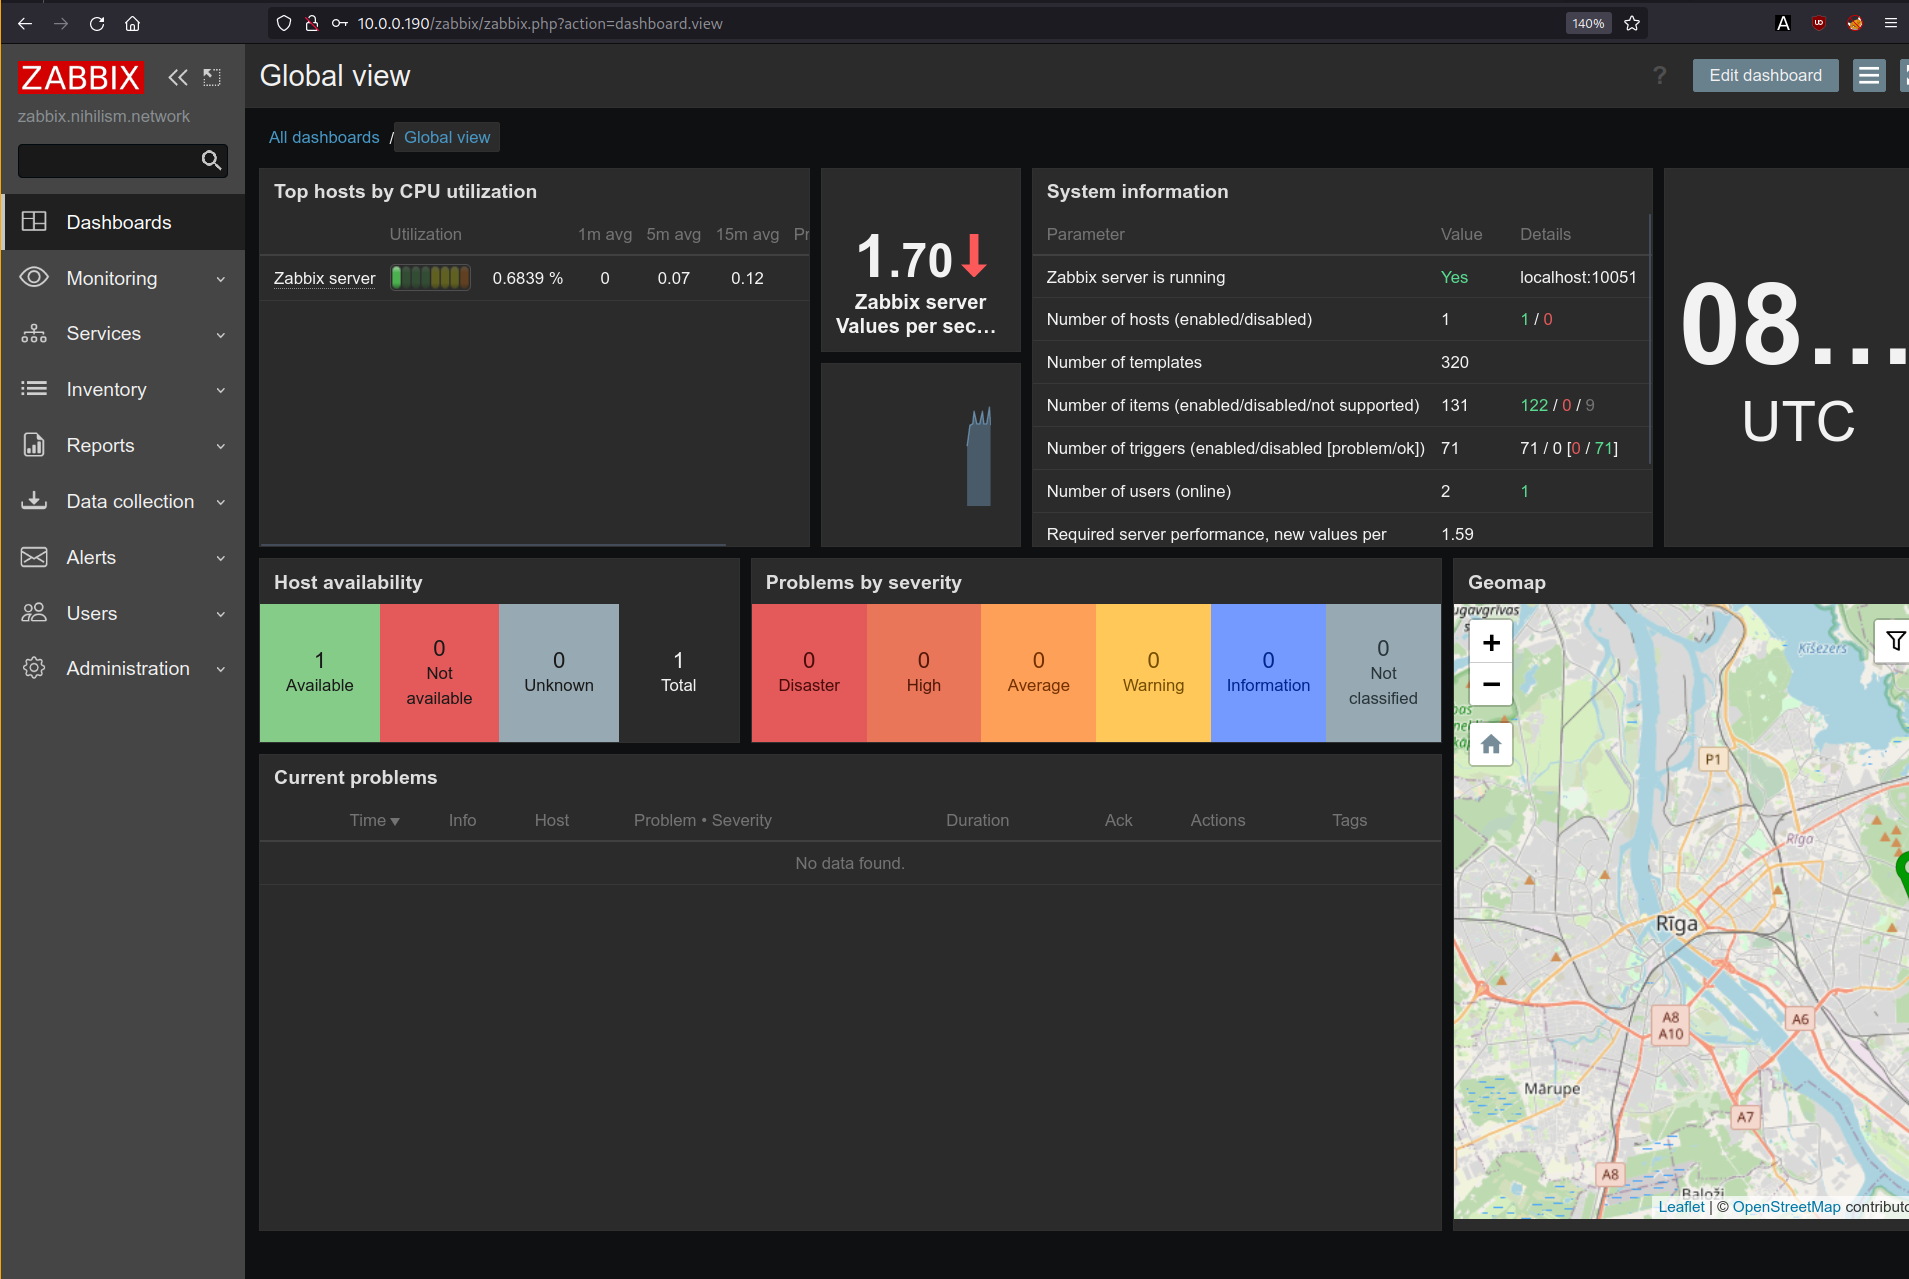Expand the Alerts menu chevron
The width and height of the screenshot is (1909, 1279).
pyautogui.click(x=221, y=558)
